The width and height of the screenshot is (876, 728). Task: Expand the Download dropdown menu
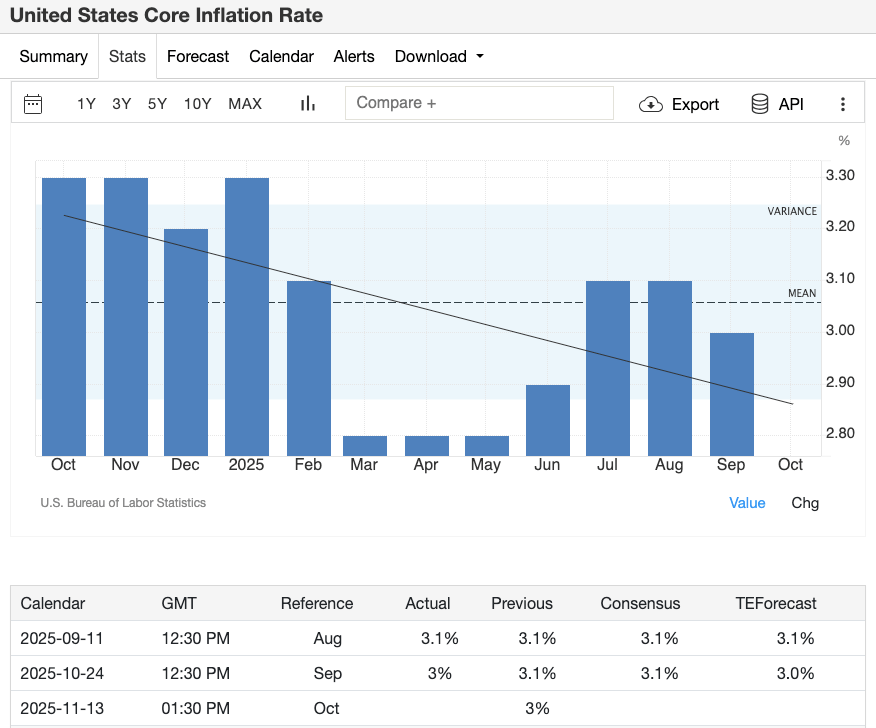(x=439, y=57)
